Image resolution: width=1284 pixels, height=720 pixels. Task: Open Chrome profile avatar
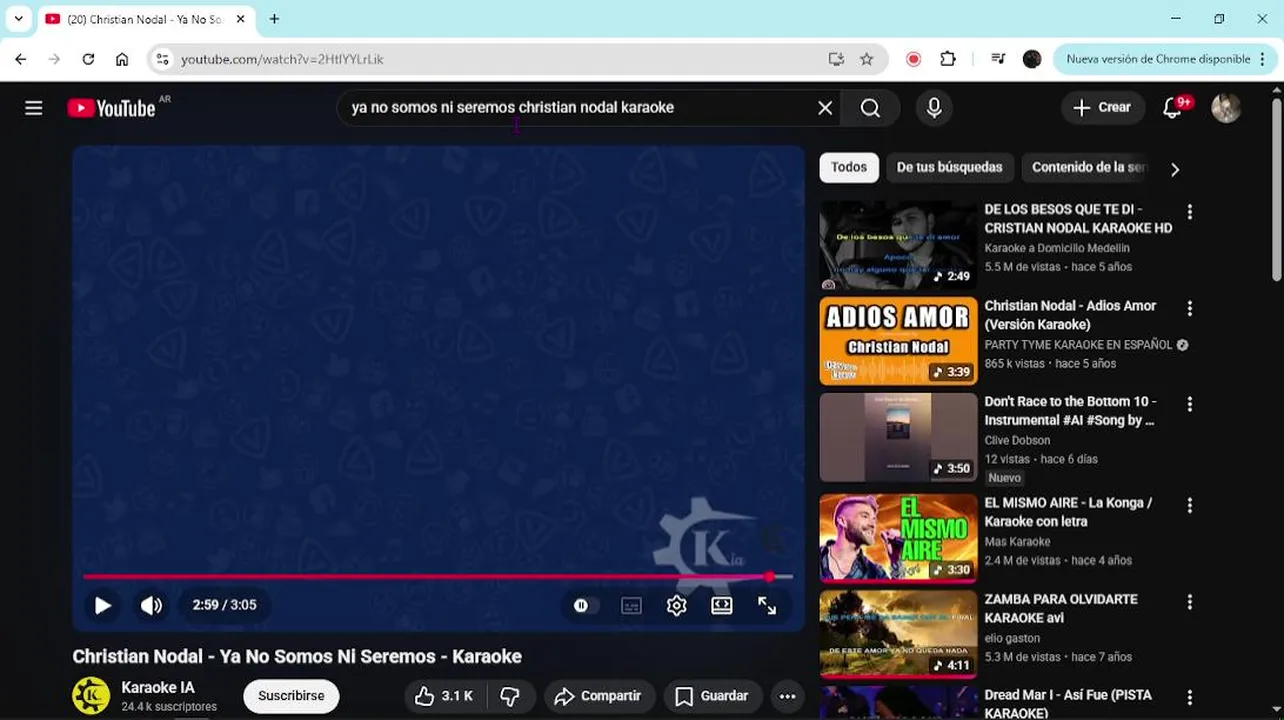click(1032, 59)
